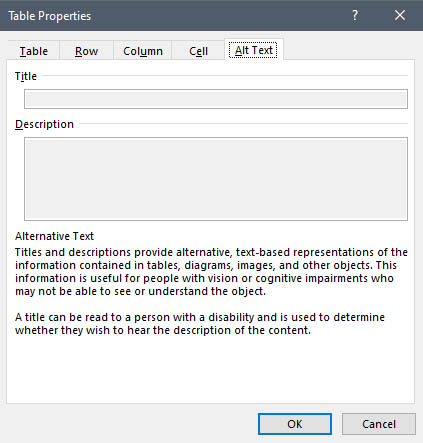Click paragraph starting 'Titles and descriptions provide'
The image size is (423, 443).
pyautogui.click(x=211, y=271)
